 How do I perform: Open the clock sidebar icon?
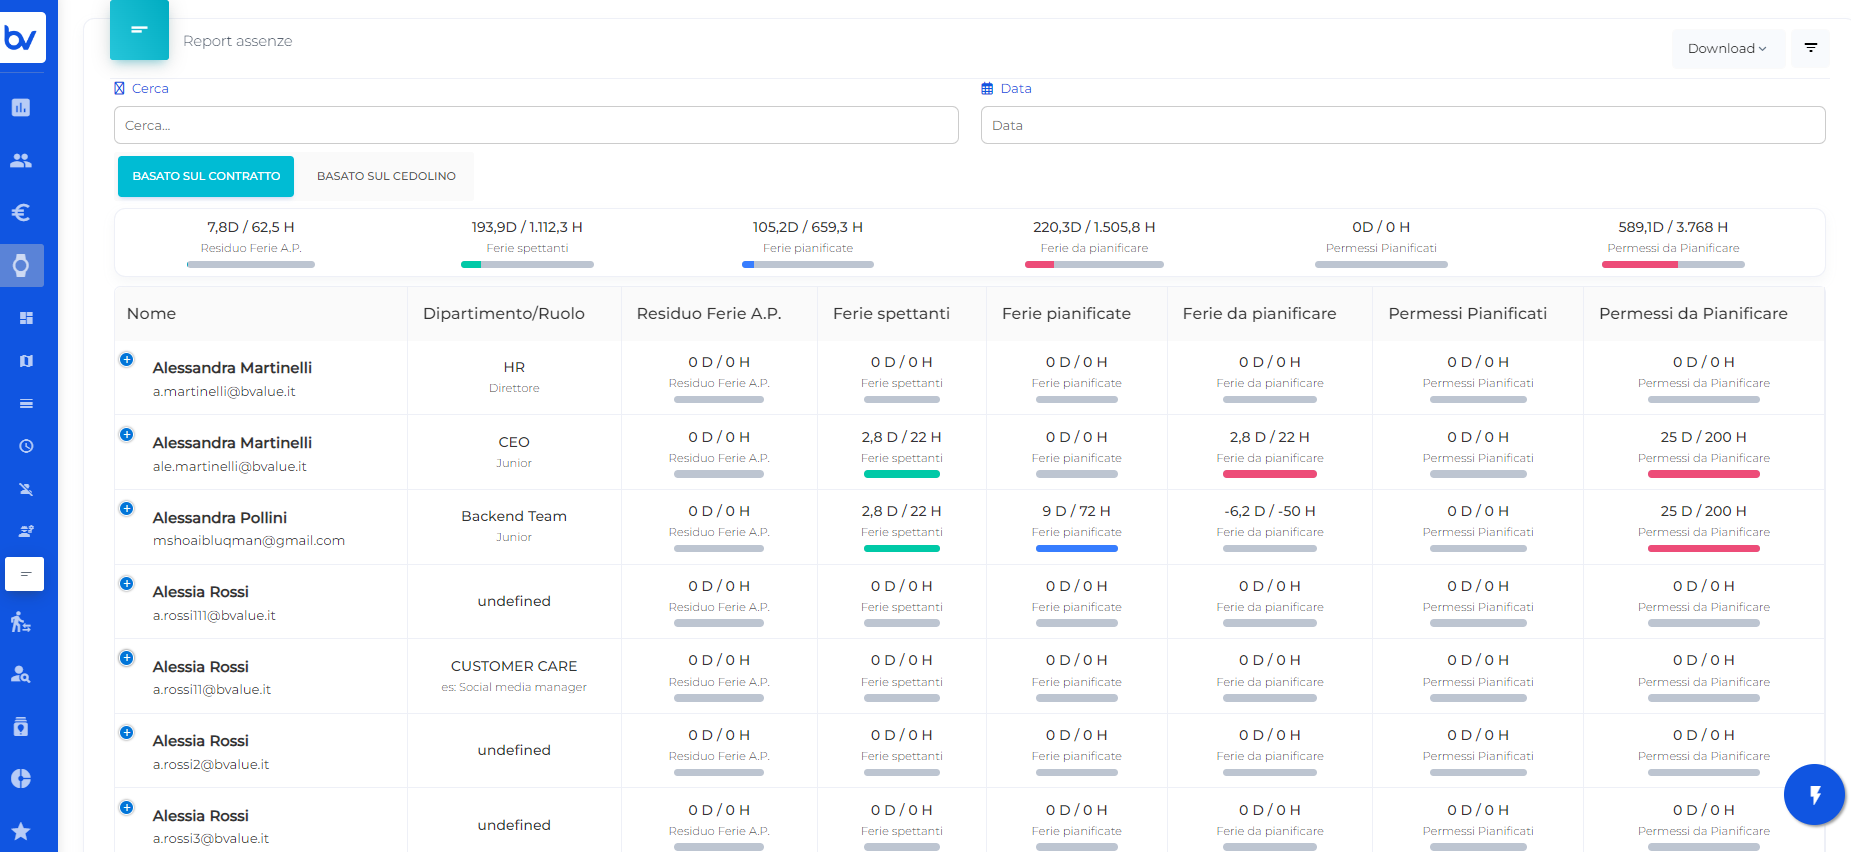pos(26,446)
